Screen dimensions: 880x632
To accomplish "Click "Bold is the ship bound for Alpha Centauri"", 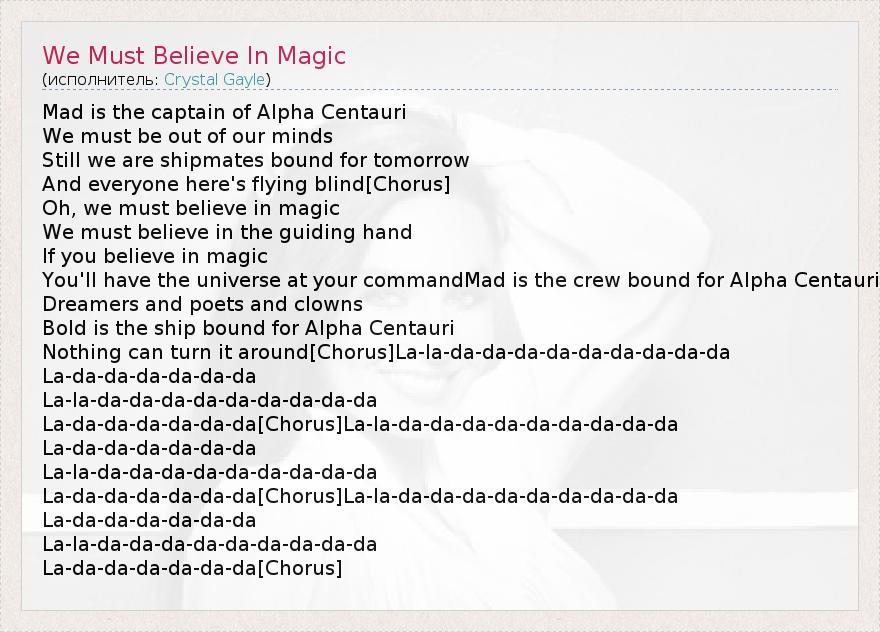I will coord(248,328).
